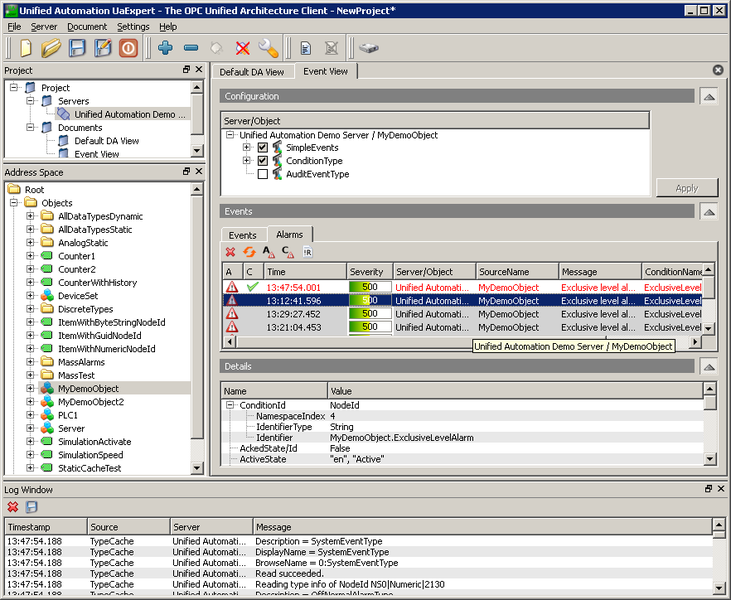
Task: Uncheck the ConditionType checkbox
Action: [262, 161]
